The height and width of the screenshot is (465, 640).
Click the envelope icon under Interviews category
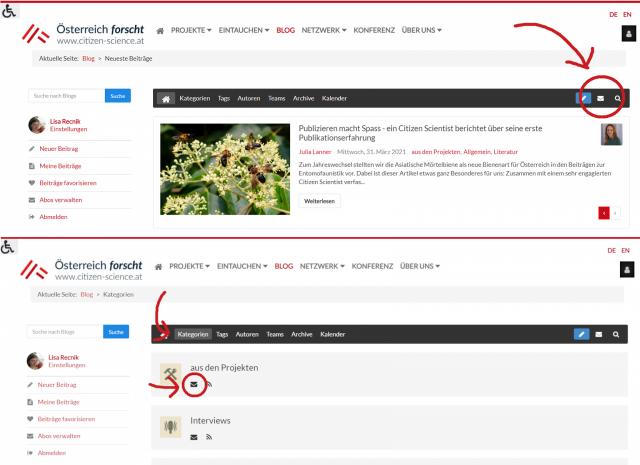click(194, 437)
